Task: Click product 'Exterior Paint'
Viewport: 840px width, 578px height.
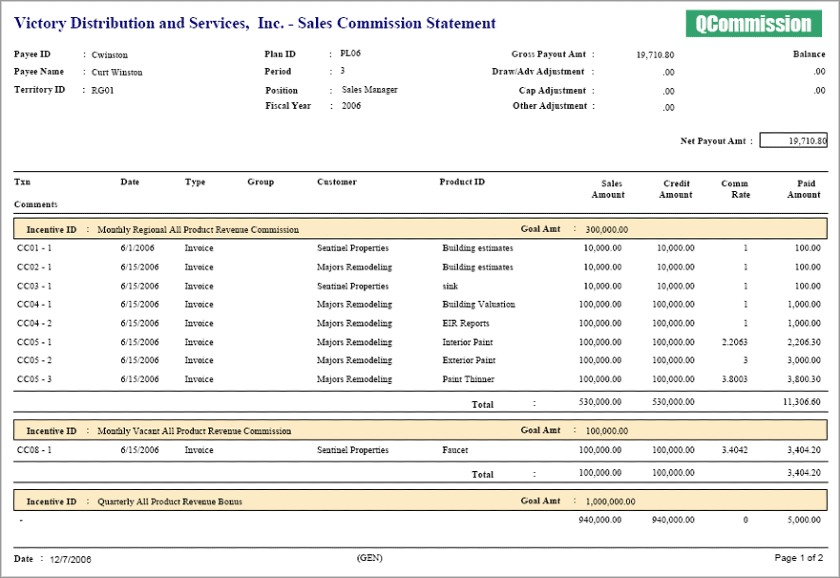Action: [469, 360]
